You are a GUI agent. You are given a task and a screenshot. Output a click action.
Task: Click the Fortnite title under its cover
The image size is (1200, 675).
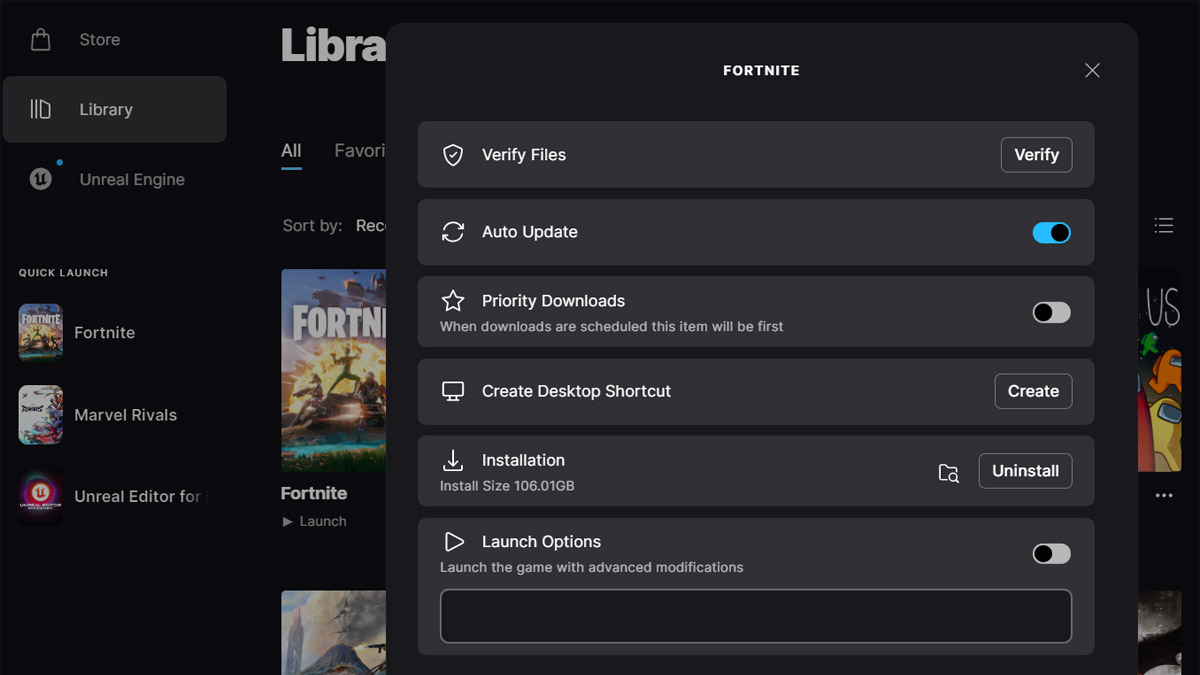314,493
